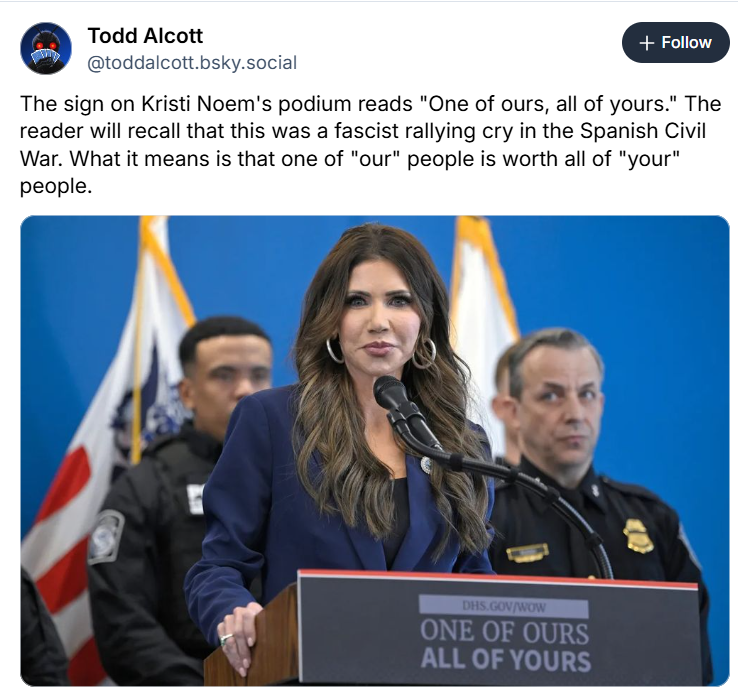Click the "ONE OF OURS" text on the sign
The image size is (738, 687).
coord(504,631)
